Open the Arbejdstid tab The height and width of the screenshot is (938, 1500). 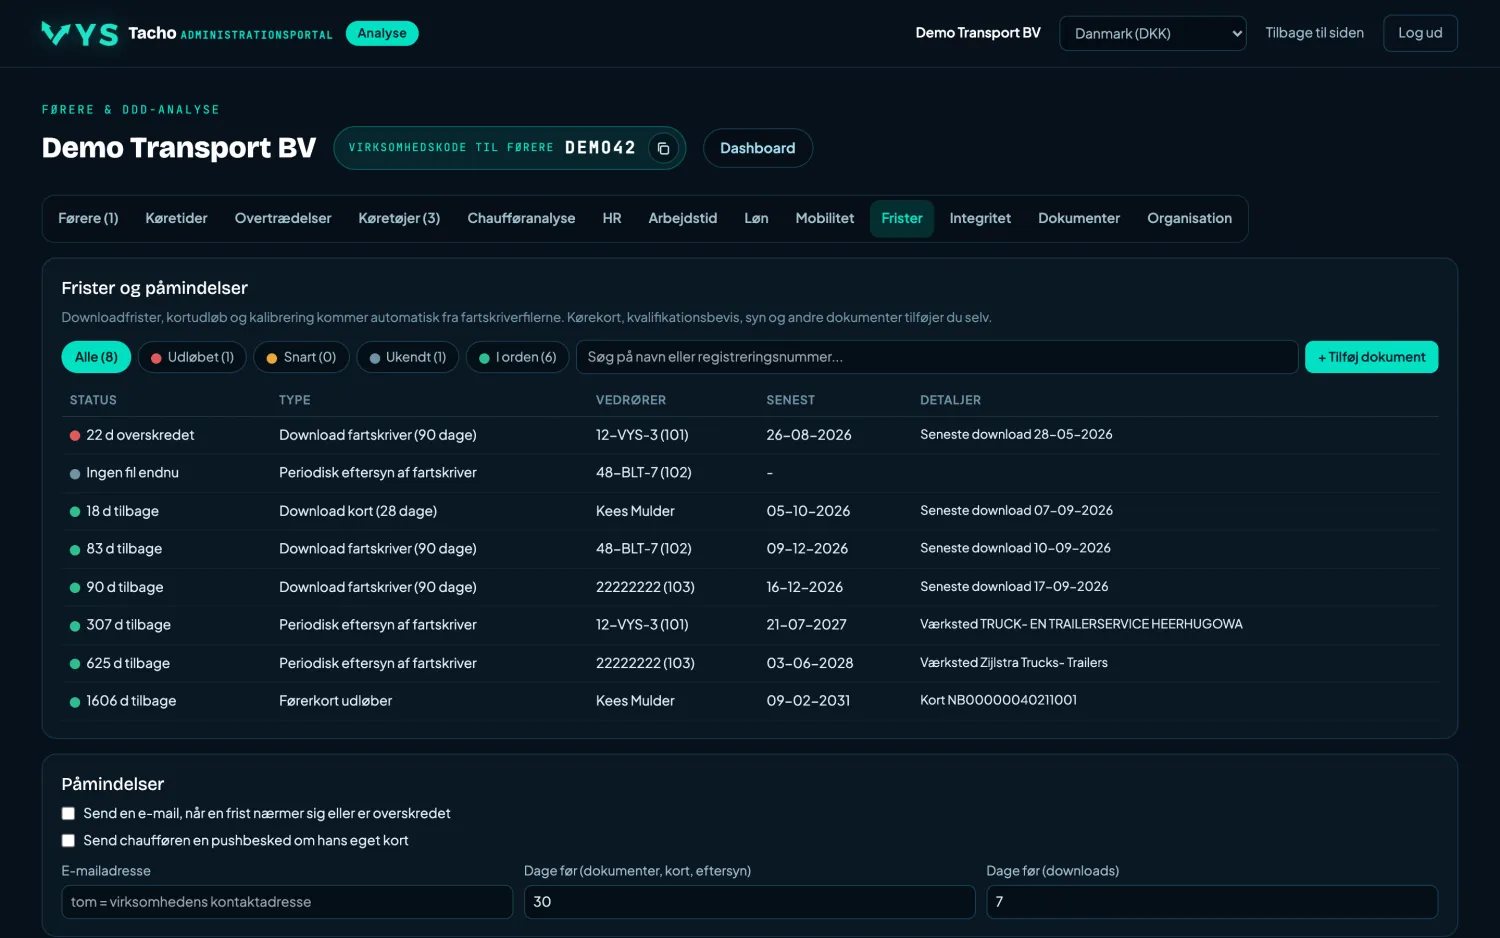coord(683,218)
